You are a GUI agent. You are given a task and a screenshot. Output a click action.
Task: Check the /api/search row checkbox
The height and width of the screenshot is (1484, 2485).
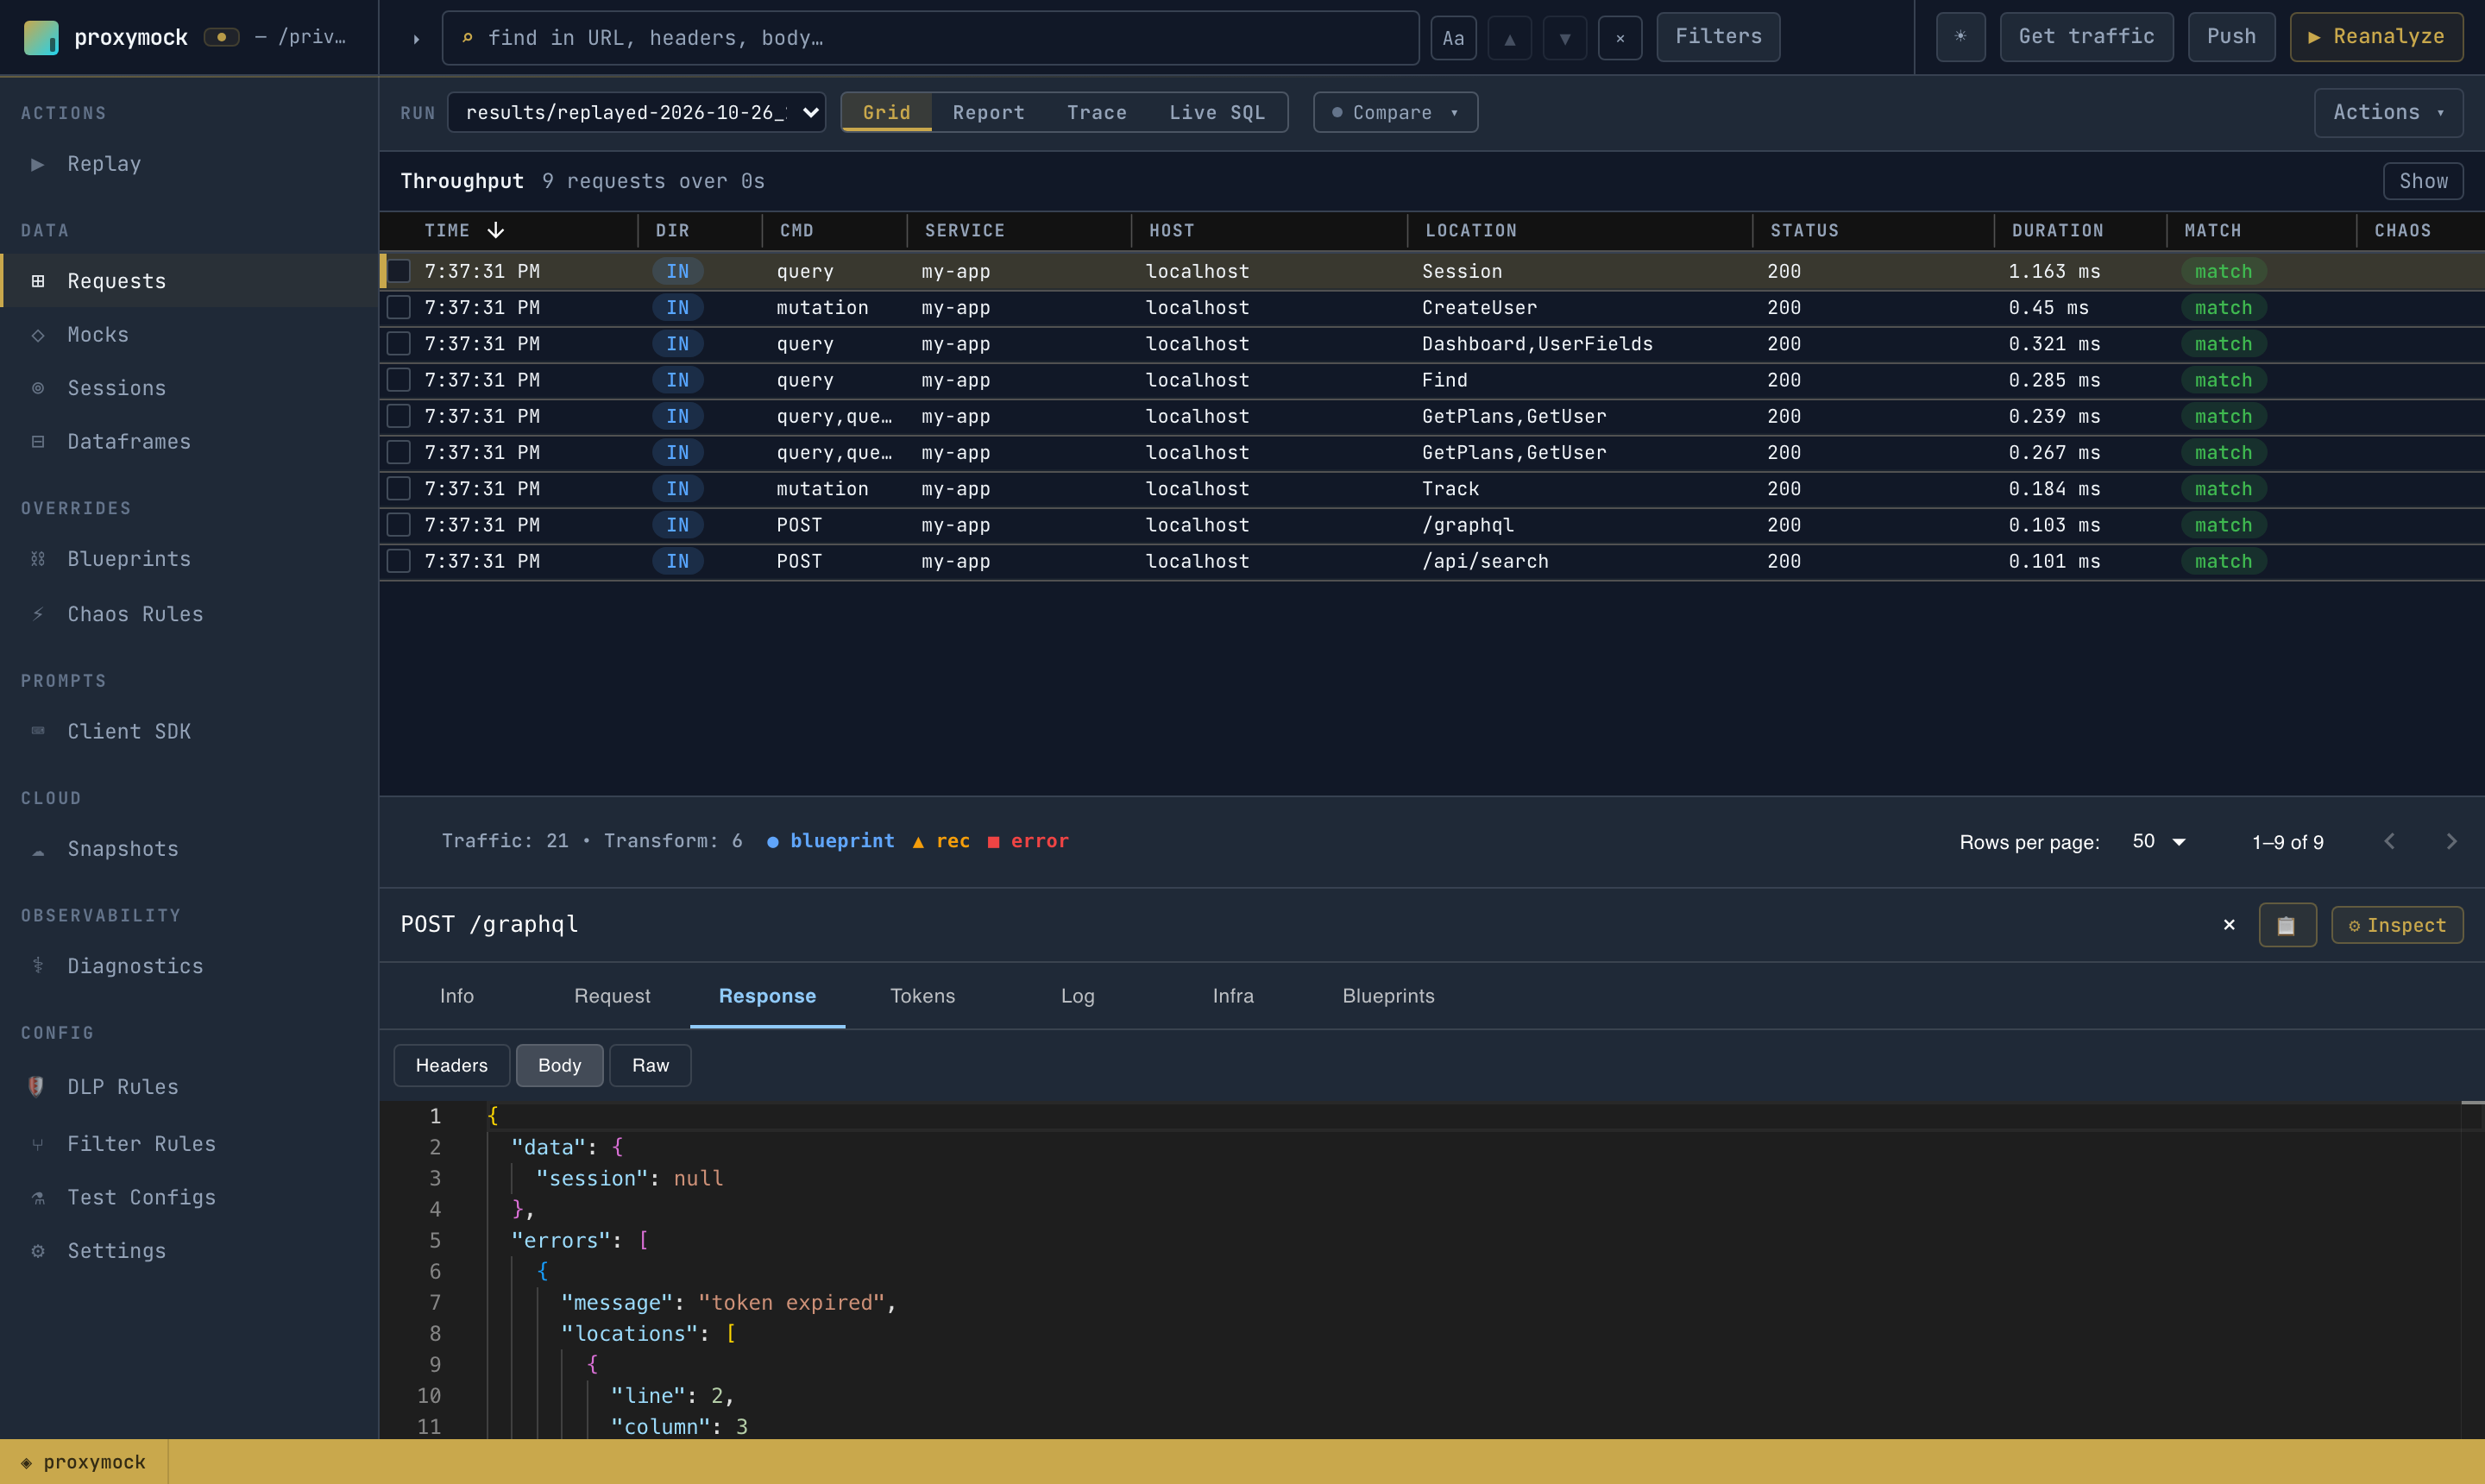coord(399,561)
